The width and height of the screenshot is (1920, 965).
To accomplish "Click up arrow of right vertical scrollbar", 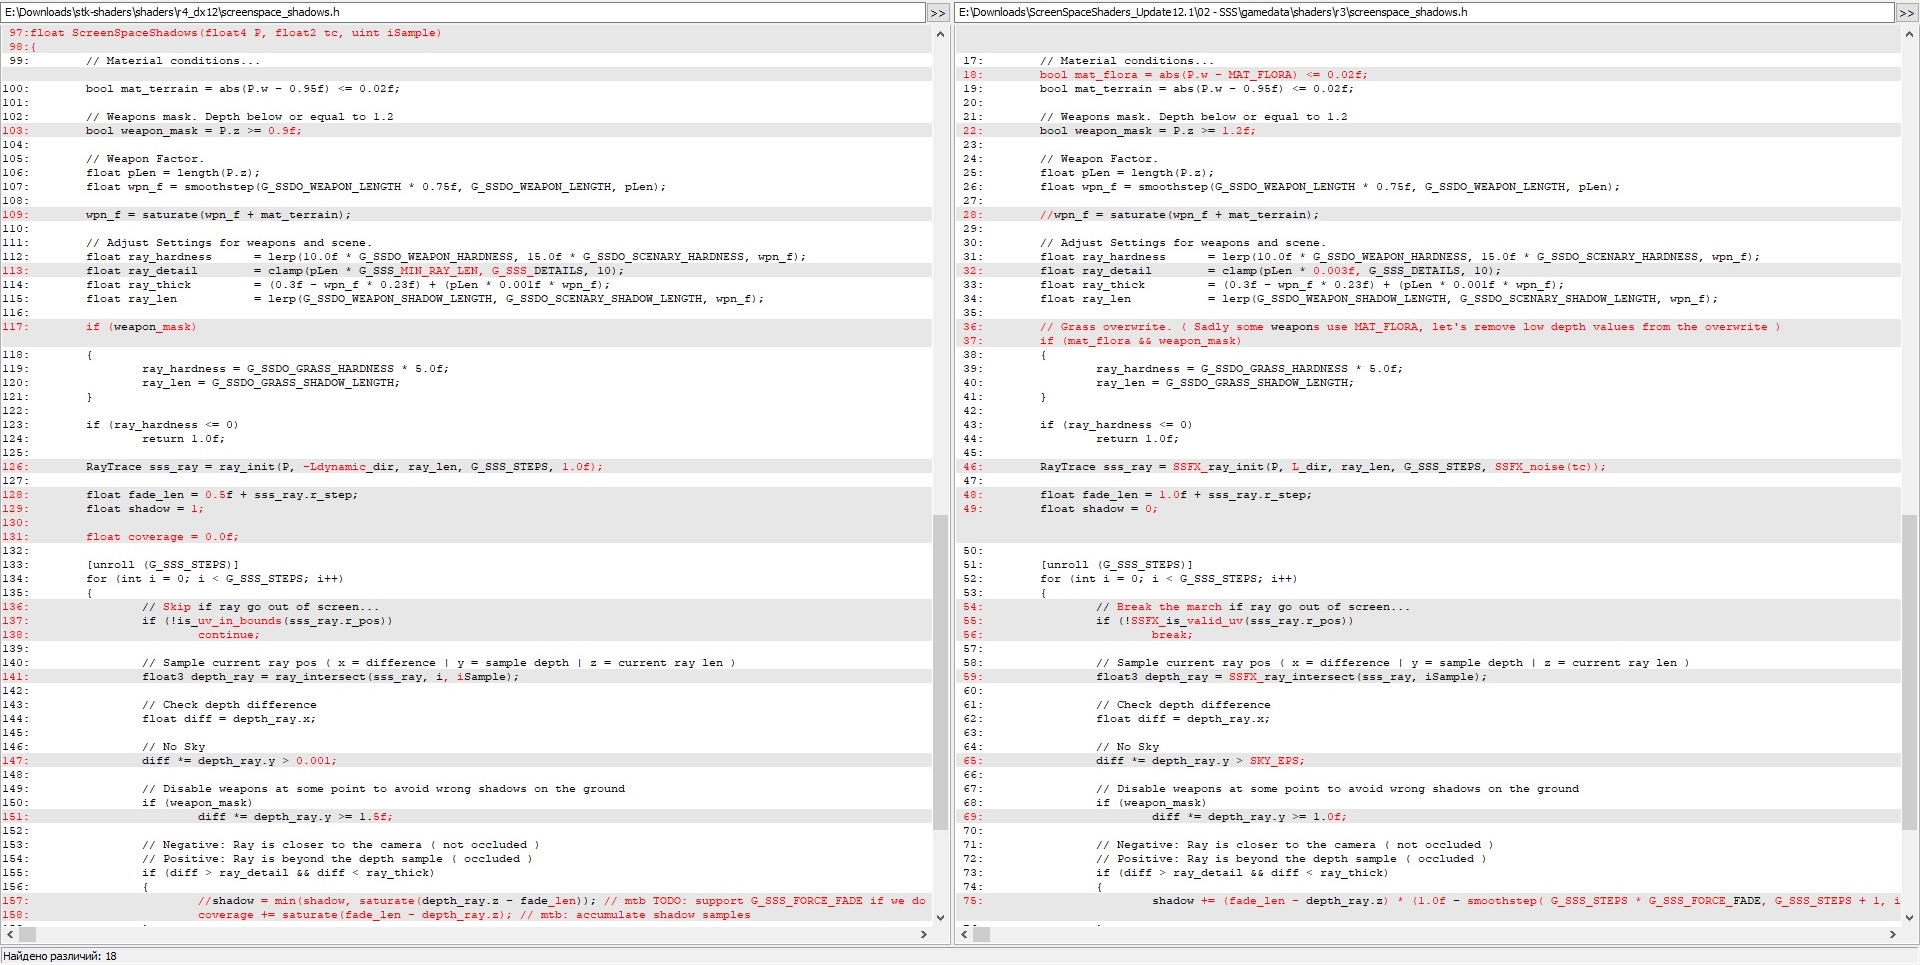I will pyautogui.click(x=1909, y=34).
